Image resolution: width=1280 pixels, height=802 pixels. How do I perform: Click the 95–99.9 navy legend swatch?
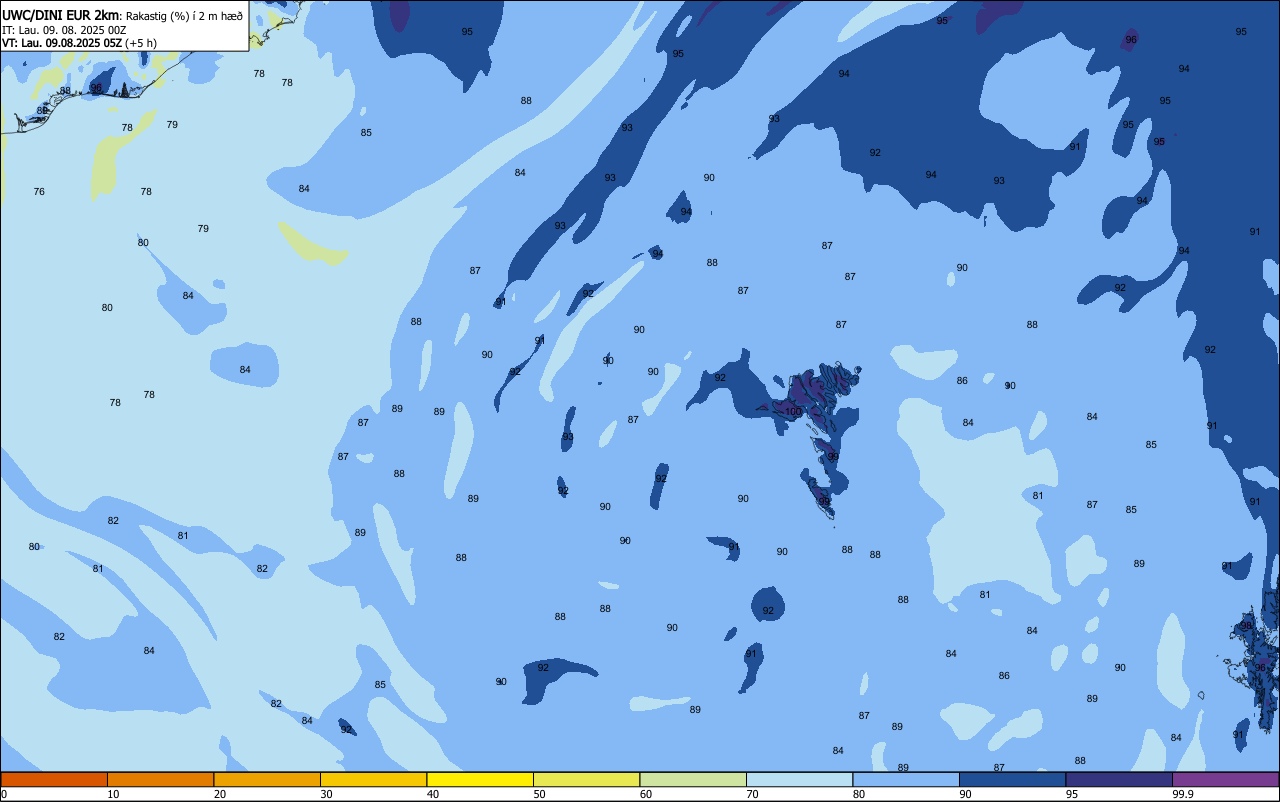tap(1119, 779)
